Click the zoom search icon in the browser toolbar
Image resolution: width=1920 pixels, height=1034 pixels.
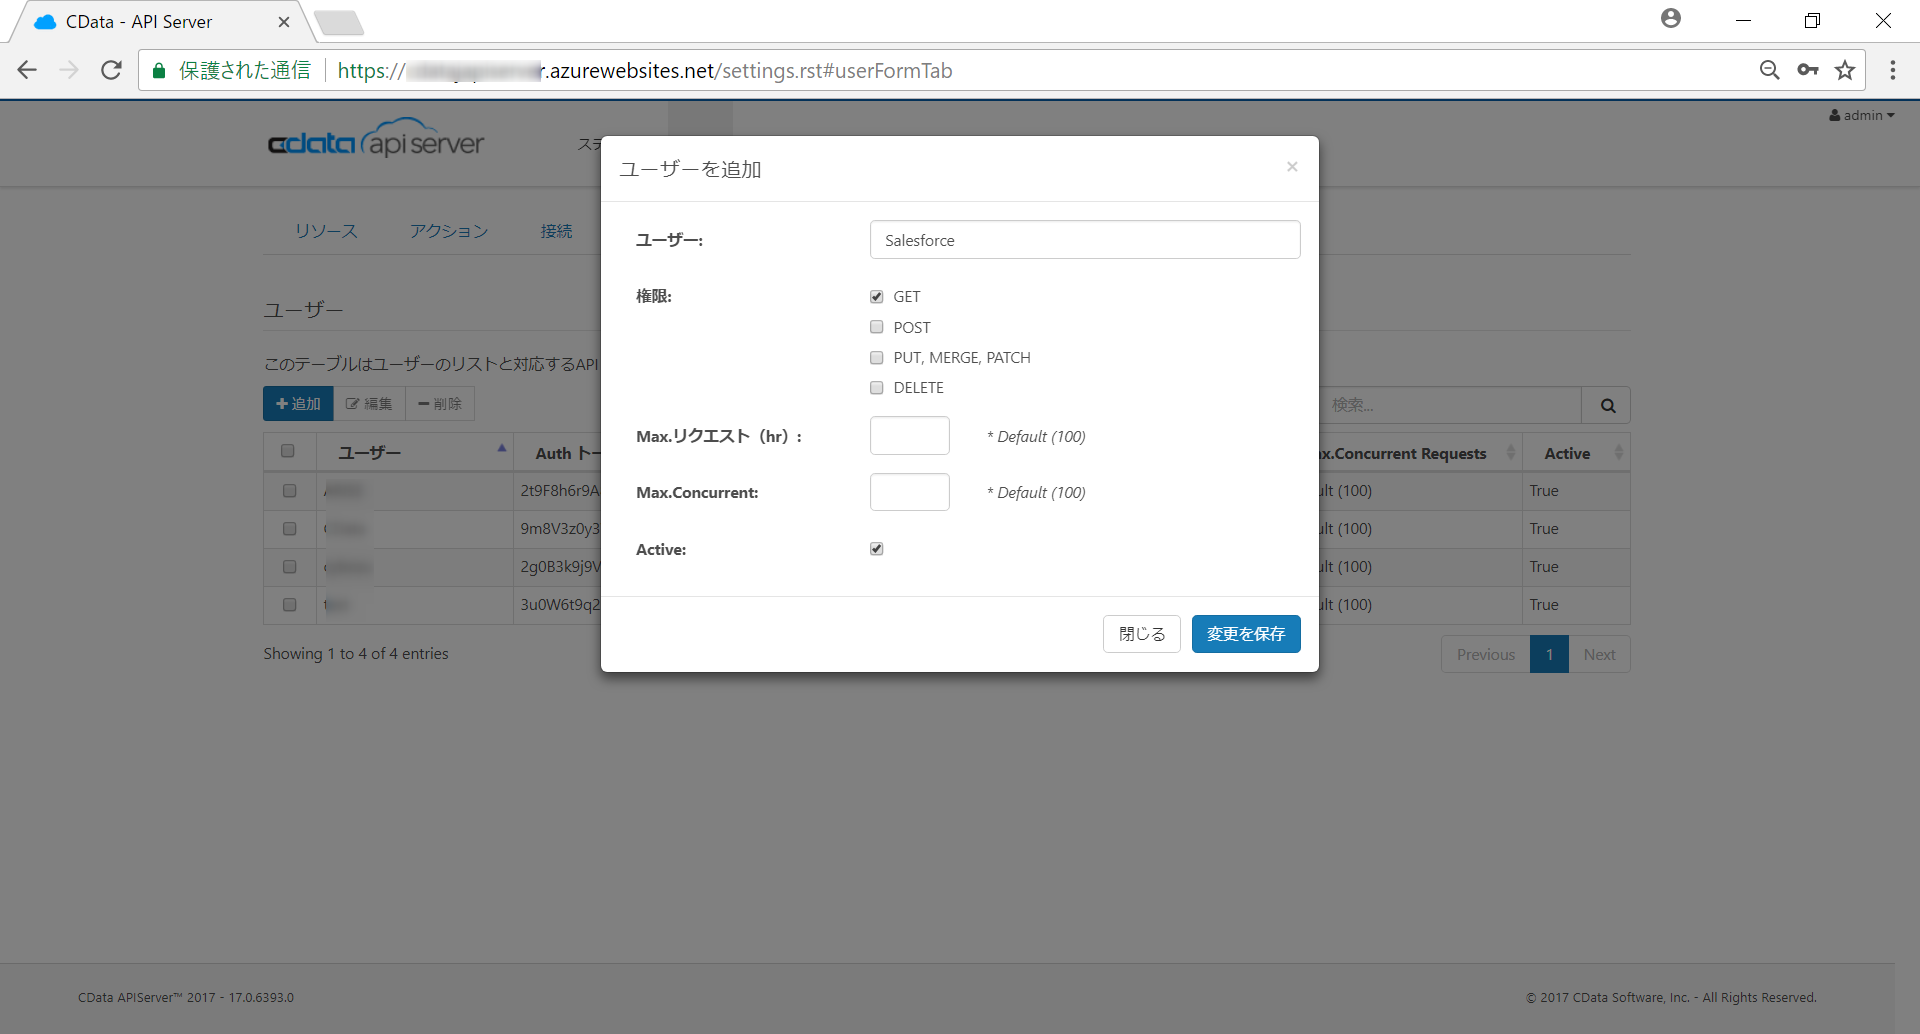pyautogui.click(x=1770, y=70)
